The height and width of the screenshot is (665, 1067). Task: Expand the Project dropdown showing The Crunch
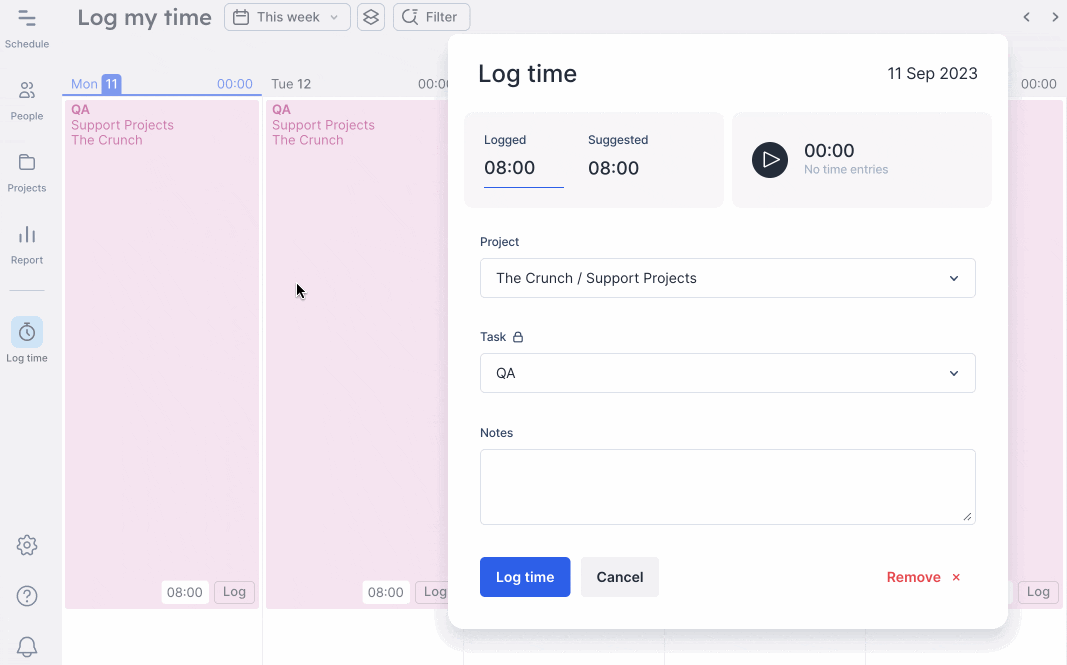tap(727, 277)
